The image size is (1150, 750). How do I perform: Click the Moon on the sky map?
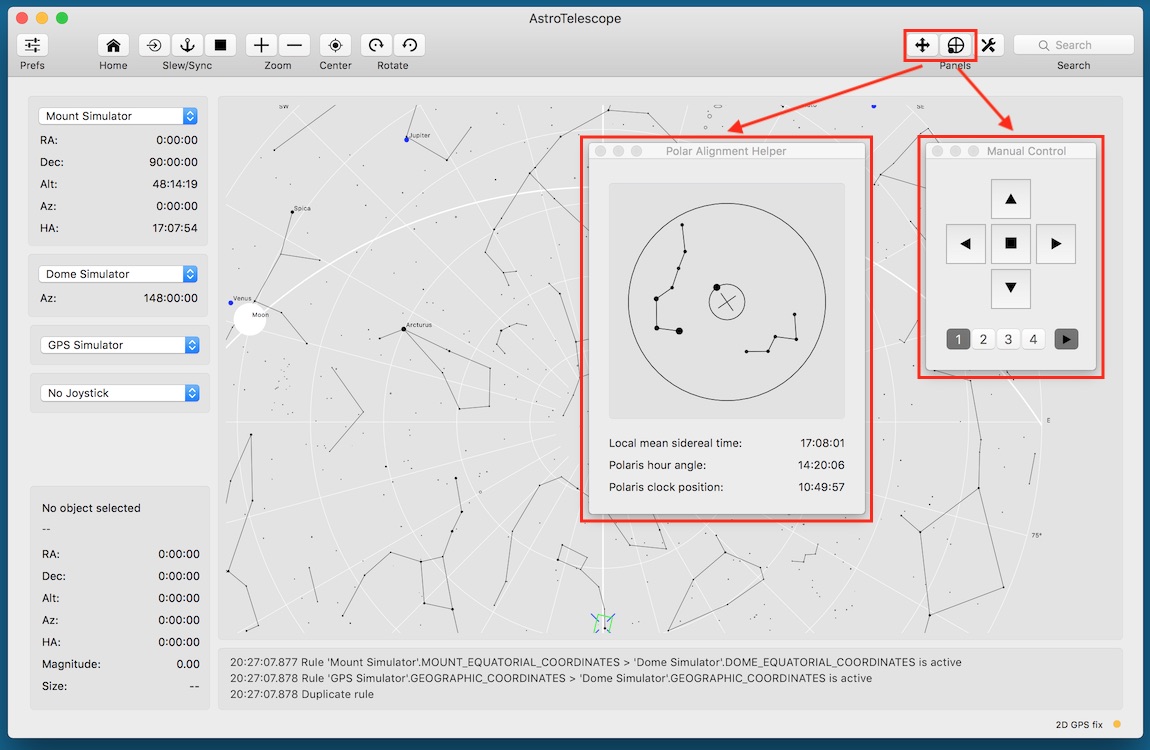point(249,320)
